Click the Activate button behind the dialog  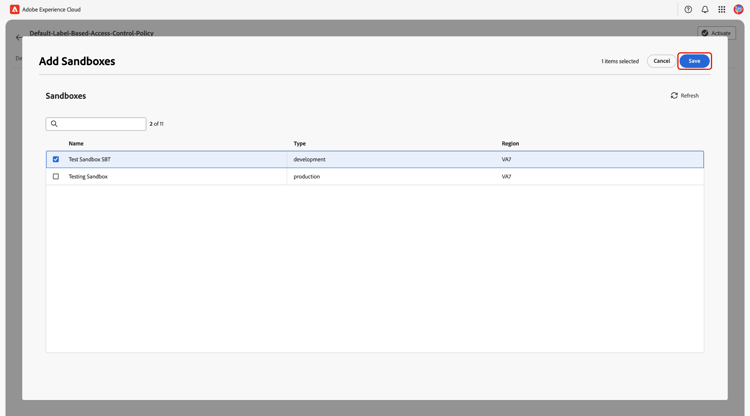(x=716, y=33)
